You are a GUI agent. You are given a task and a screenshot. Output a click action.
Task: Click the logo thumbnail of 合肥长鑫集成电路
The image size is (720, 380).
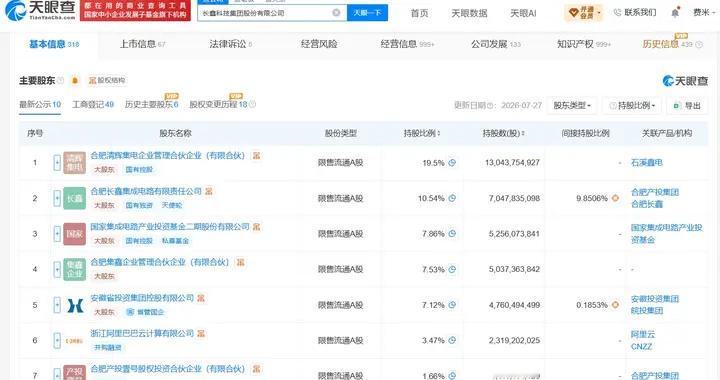click(74, 198)
